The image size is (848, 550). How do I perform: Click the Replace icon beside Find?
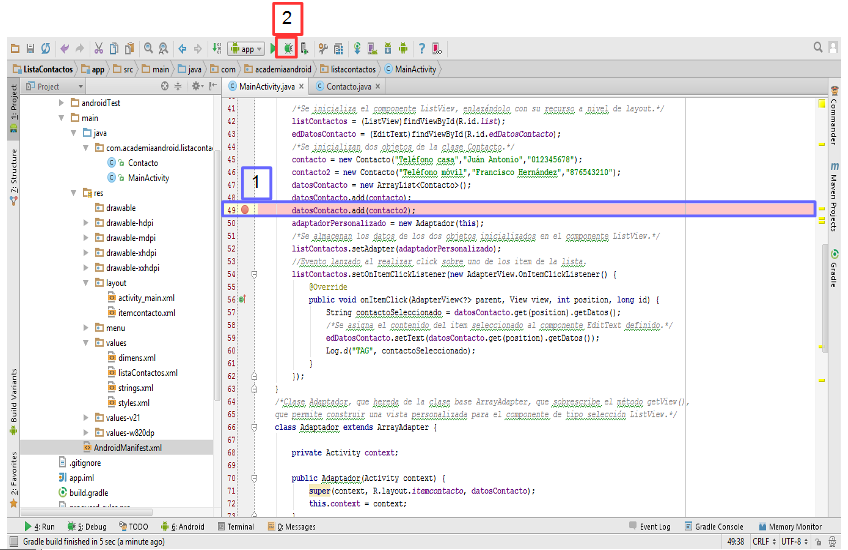[x=163, y=49]
